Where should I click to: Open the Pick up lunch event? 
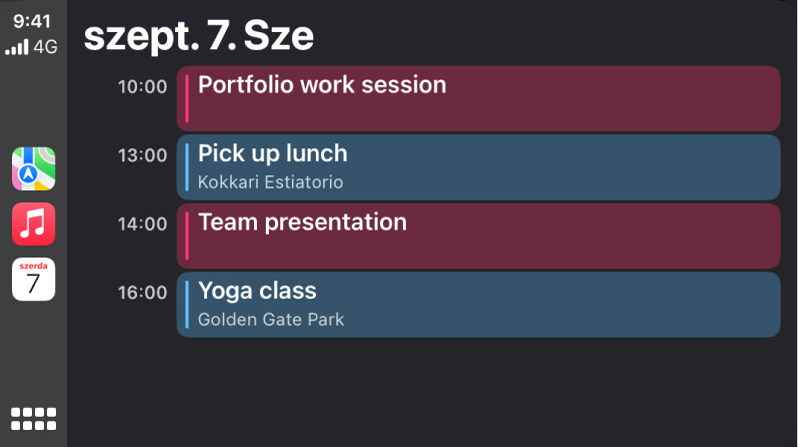pos(478,167)
